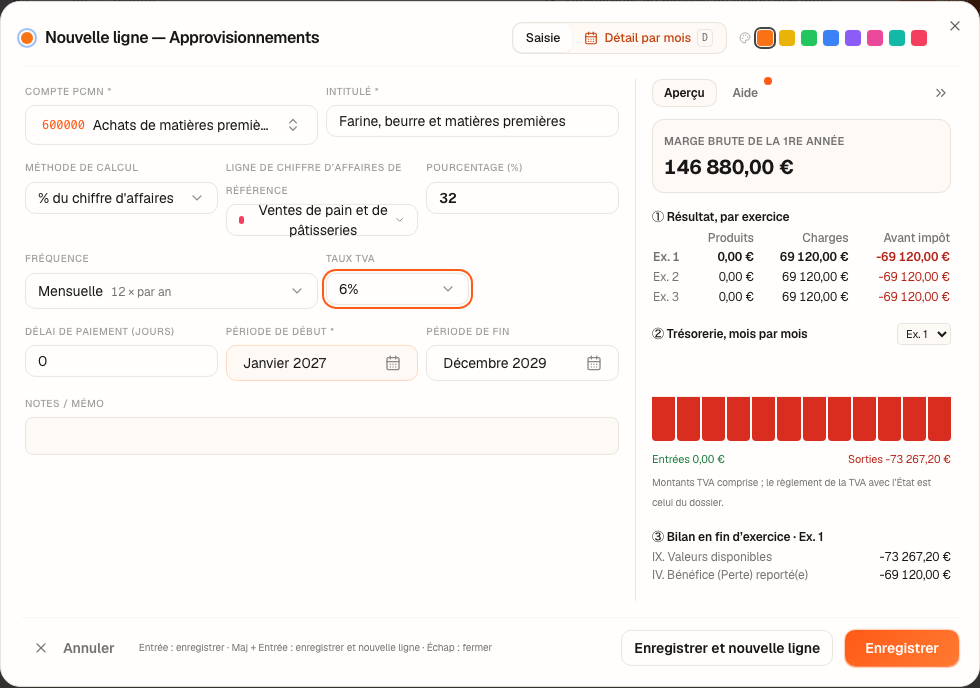Click the Intitulé text field
This screenshot has height=688, width=980.
[472, 121]
